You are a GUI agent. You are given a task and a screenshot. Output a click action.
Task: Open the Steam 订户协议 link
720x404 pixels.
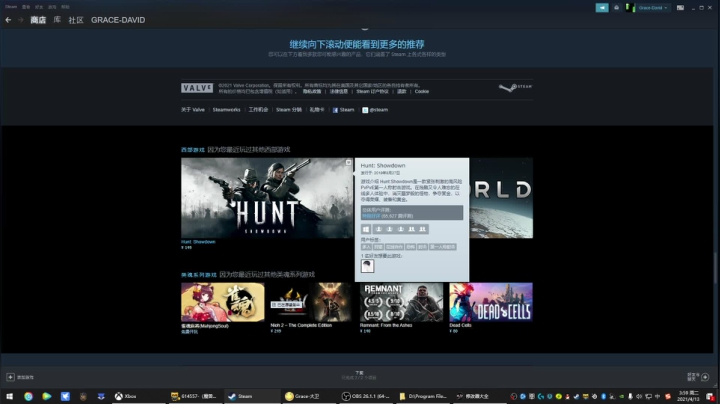pyautogui.click(x=372, y=91)
